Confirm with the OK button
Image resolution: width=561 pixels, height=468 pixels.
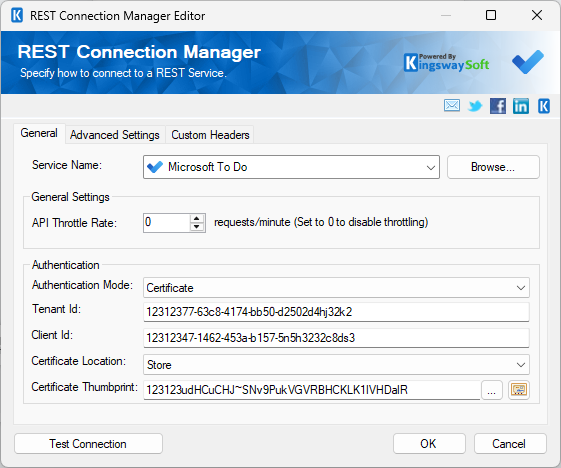coord(429,444)
